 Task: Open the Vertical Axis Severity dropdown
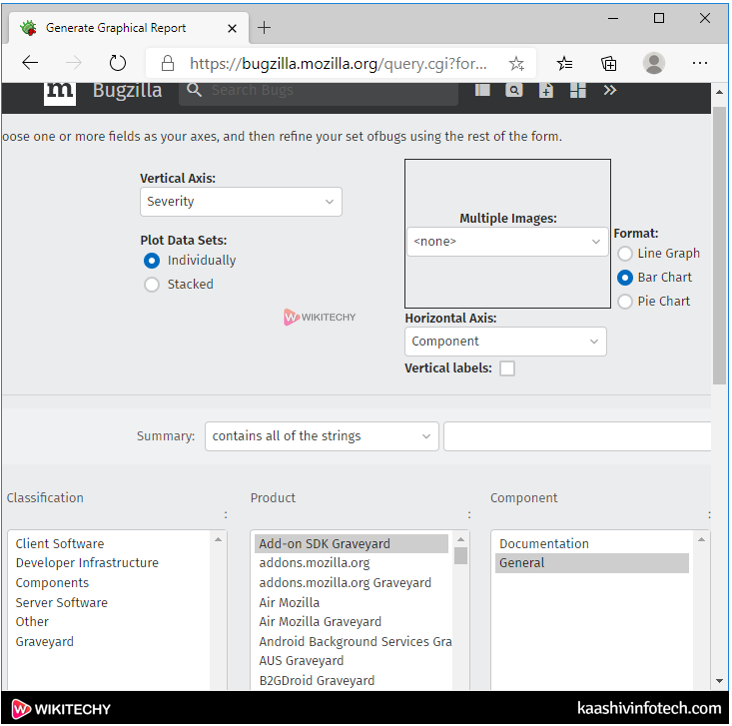(x=240, y=202)
